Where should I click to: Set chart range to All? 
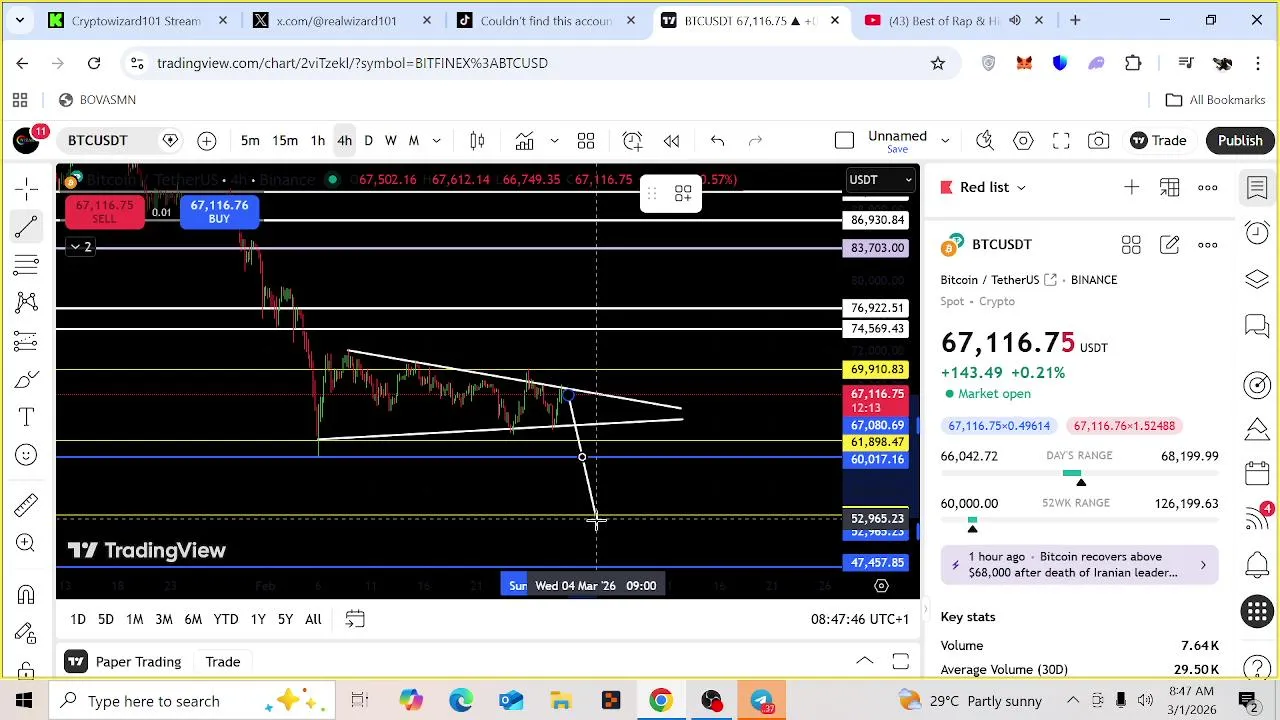point(313,620)
